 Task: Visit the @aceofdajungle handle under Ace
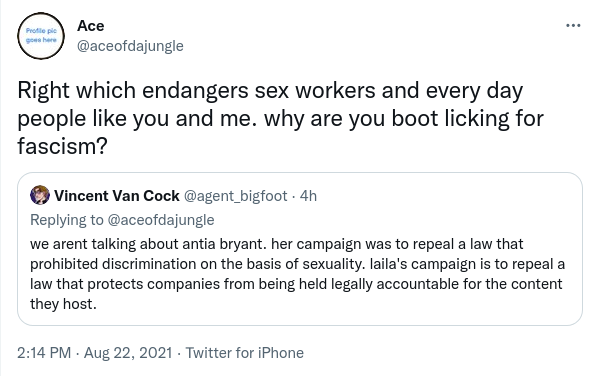tap(130, 46)
